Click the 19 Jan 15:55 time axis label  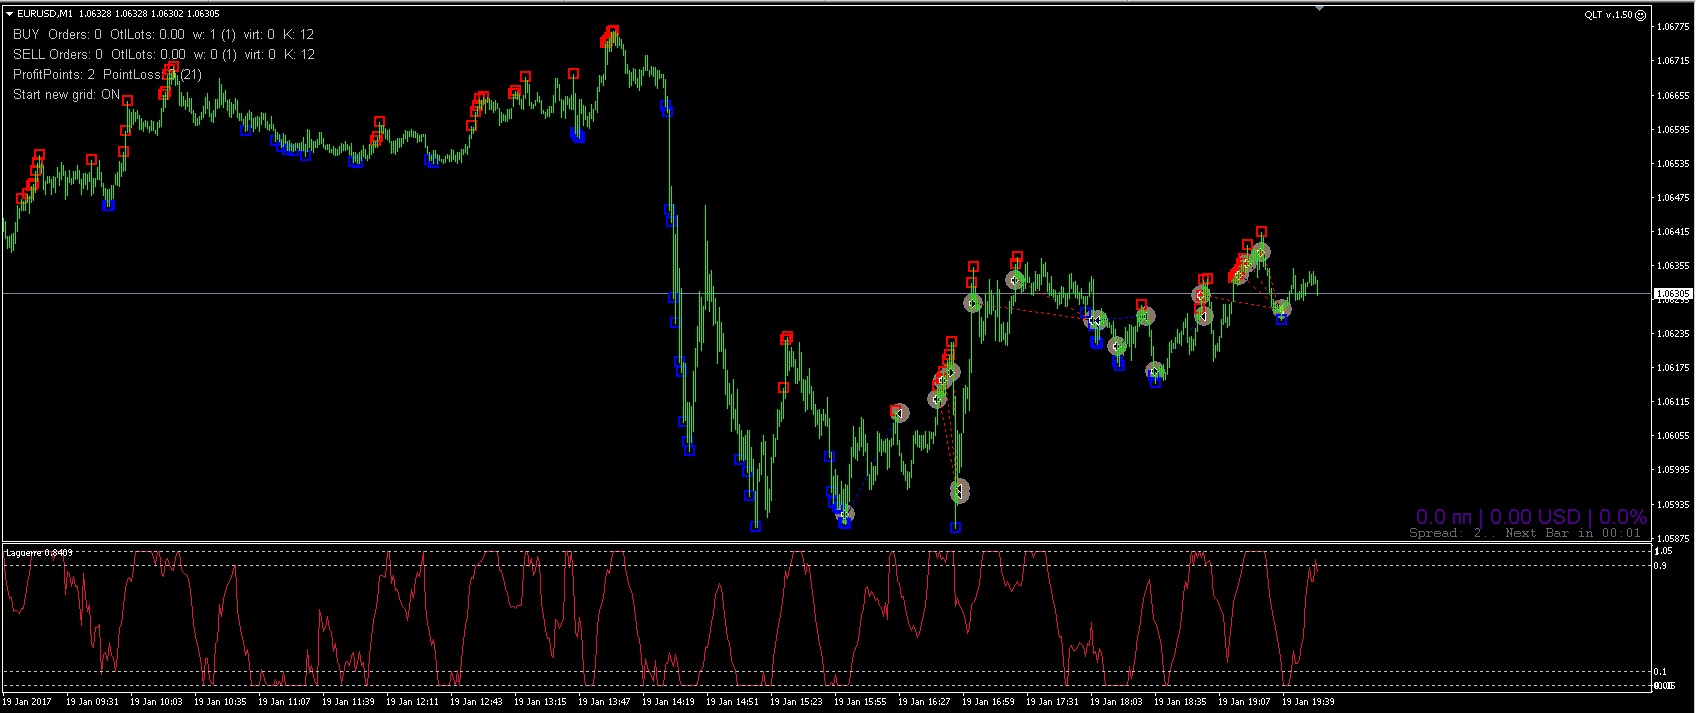tap(860, 702)
